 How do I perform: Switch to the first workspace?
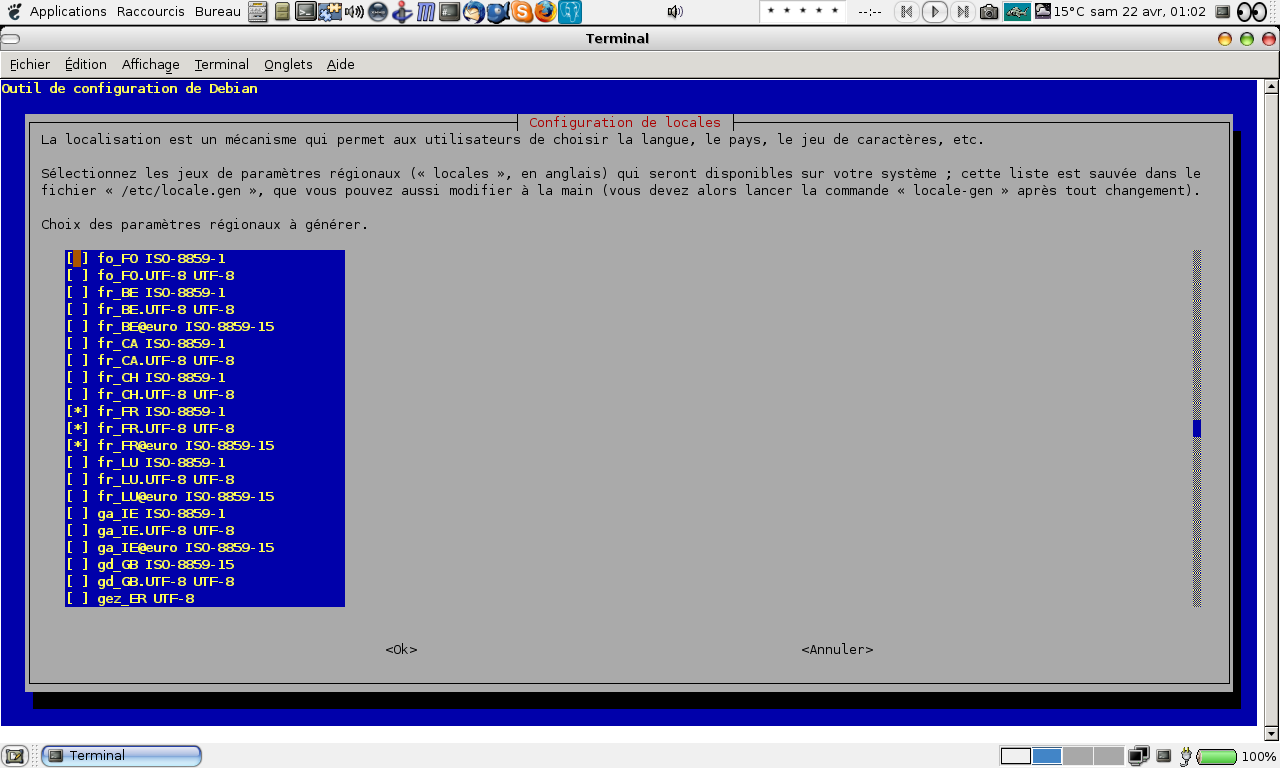point(1016,756)
